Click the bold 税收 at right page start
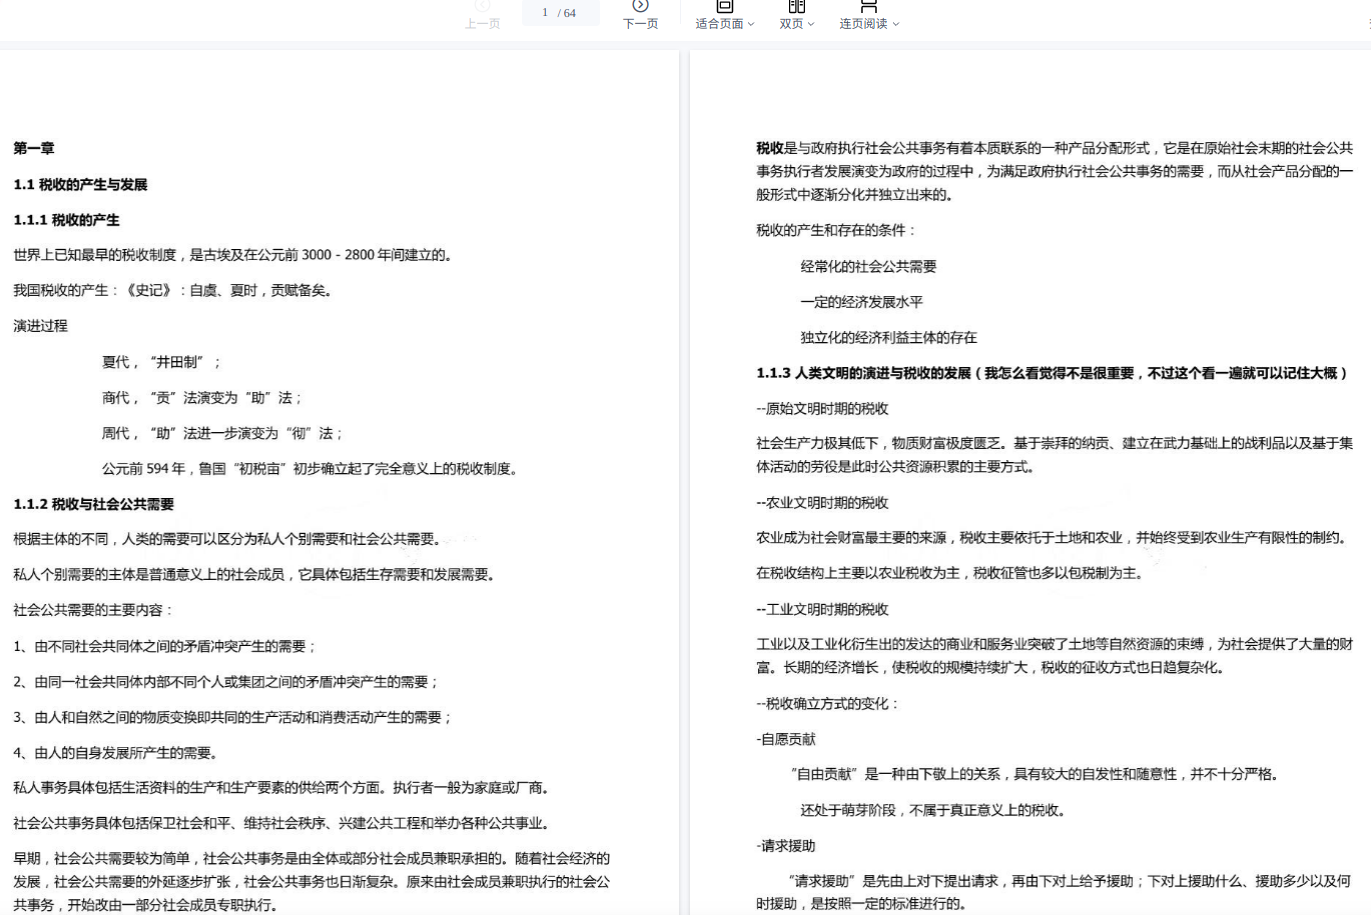The width and height of the screenshot is (1371, 915). coord(769,148)
